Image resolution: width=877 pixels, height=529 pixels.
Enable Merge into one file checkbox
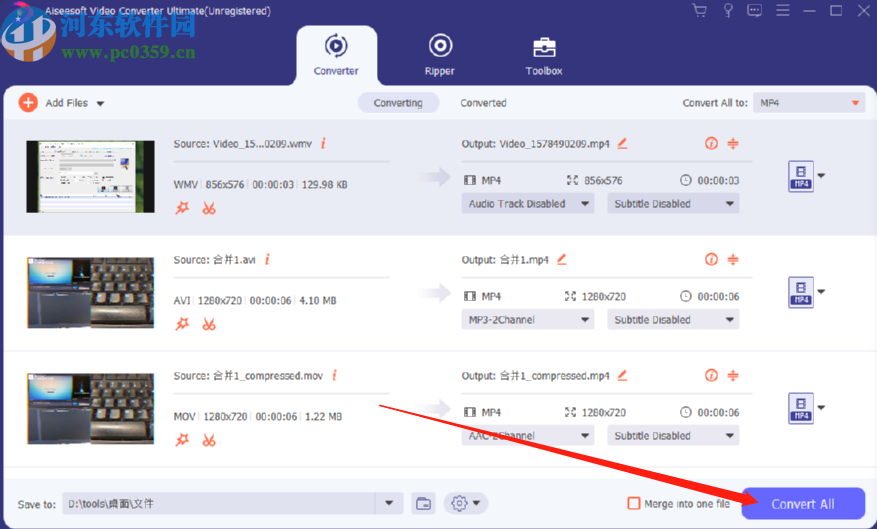[x=634, y=503]
